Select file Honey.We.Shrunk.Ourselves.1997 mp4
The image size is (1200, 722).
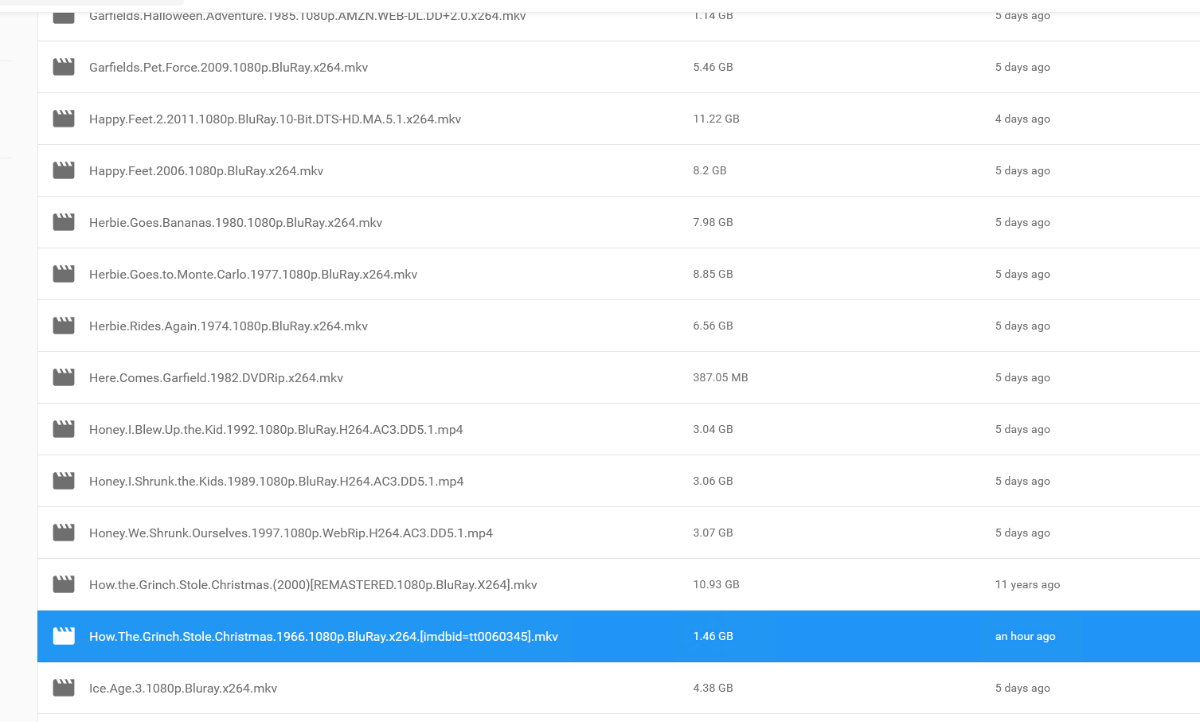(x=291, y=533)
